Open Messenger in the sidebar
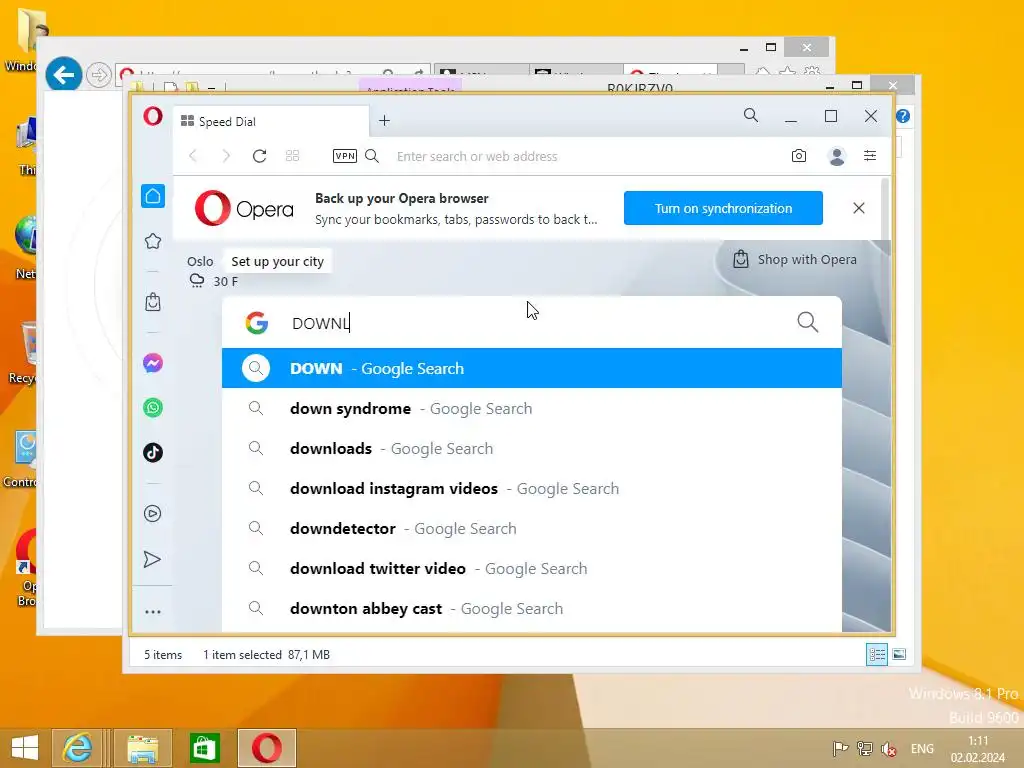1024x768 pixels. 153,363
